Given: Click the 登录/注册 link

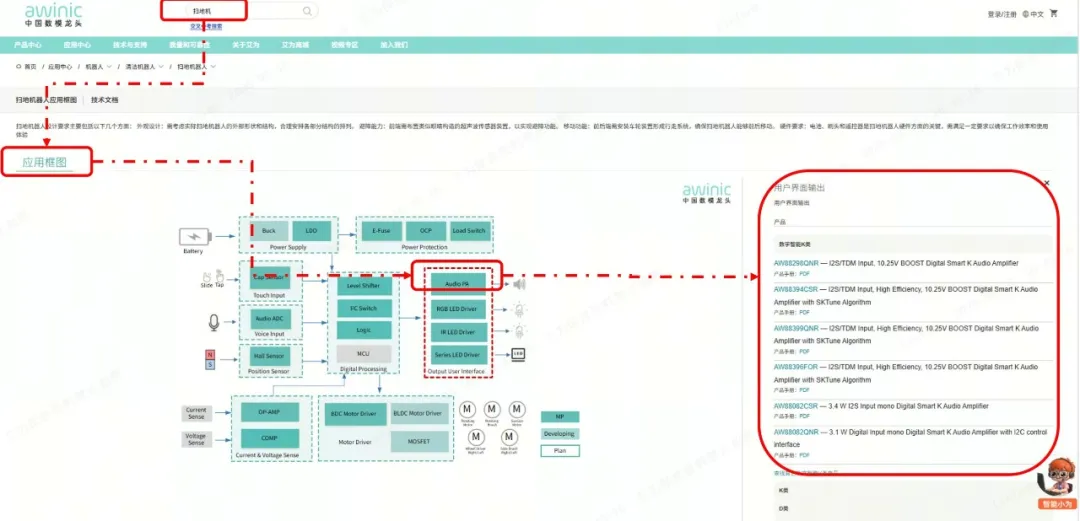Looking at the screenshot, I should click(x=1001, y=14).
